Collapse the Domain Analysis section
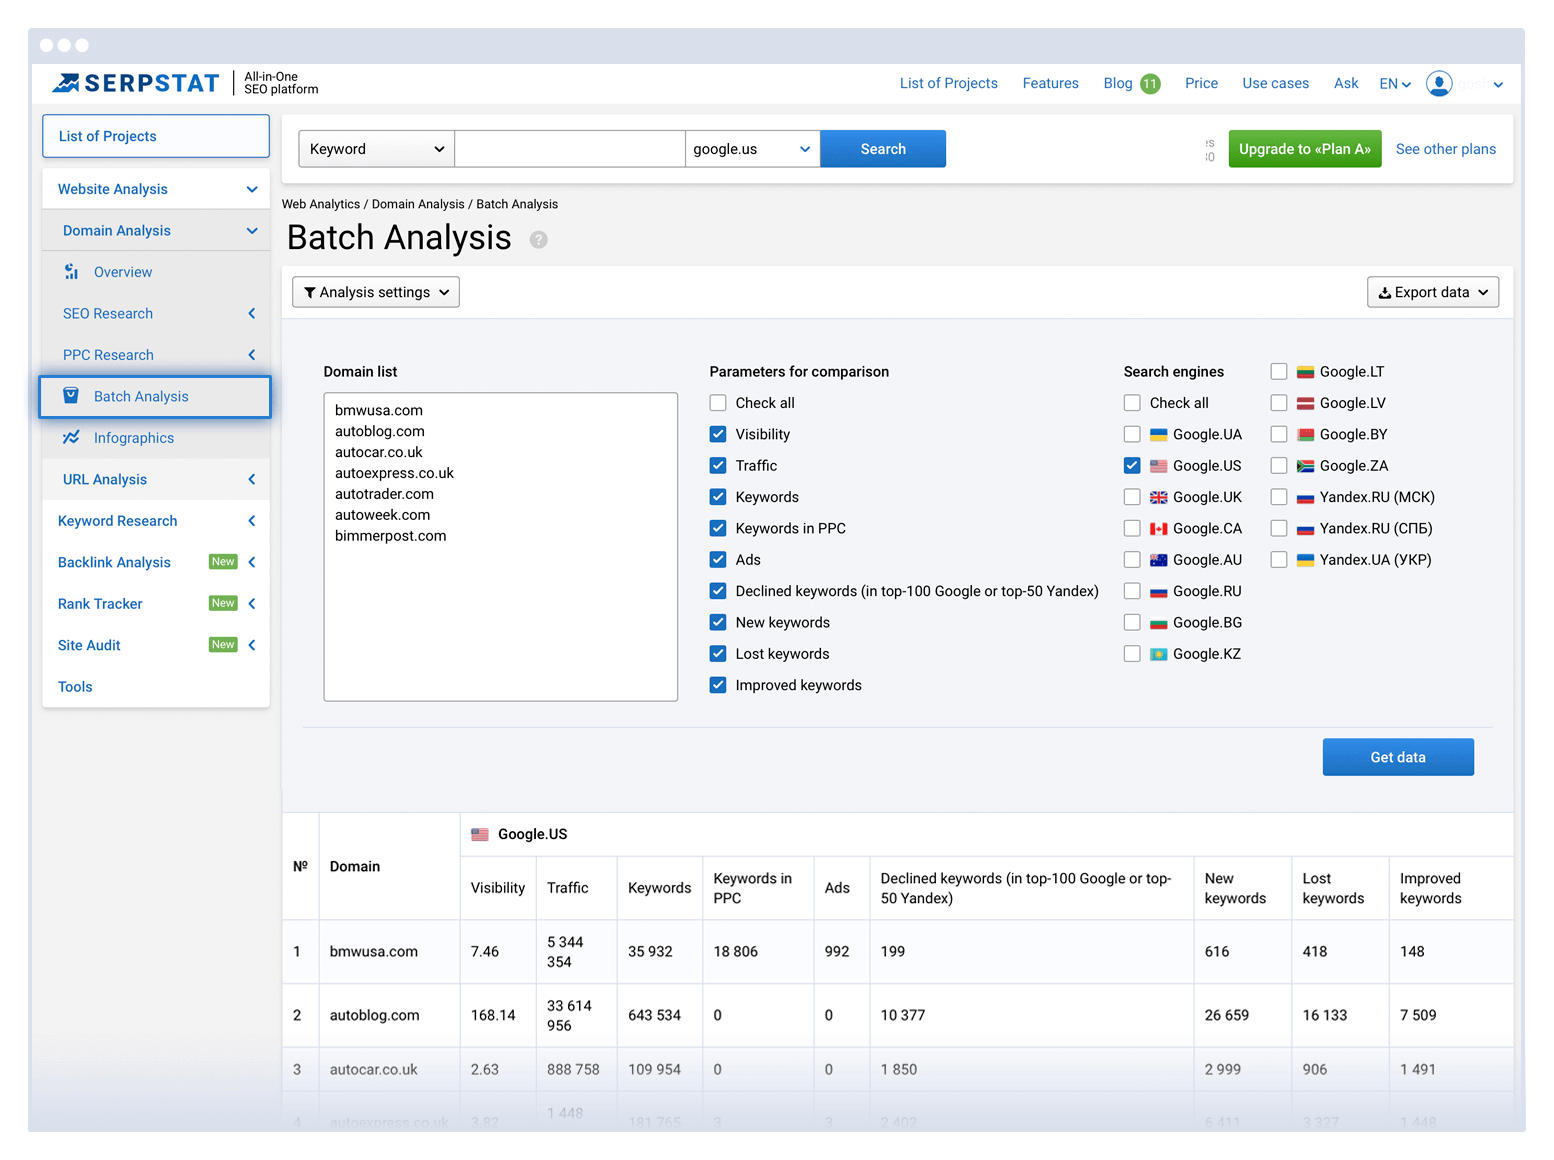Screen dimensions: 1554x1160 point(156,231)
